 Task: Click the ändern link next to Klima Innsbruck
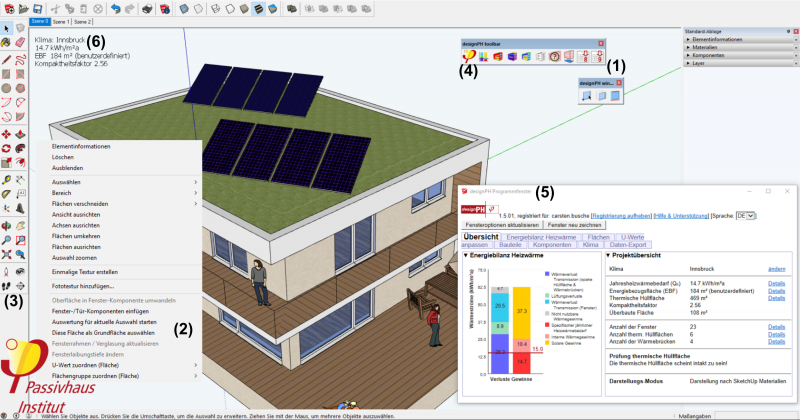[777, 269]
